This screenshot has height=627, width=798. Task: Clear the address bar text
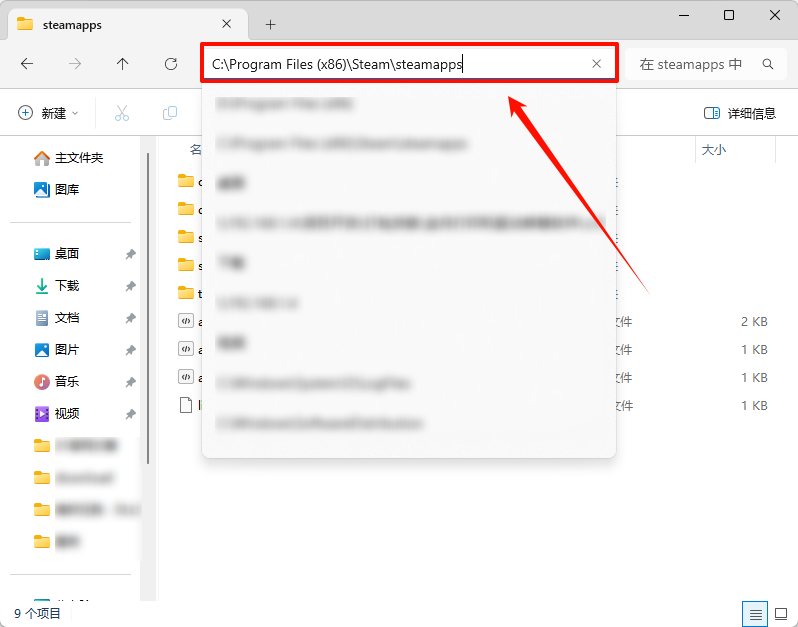pos(597,64)
